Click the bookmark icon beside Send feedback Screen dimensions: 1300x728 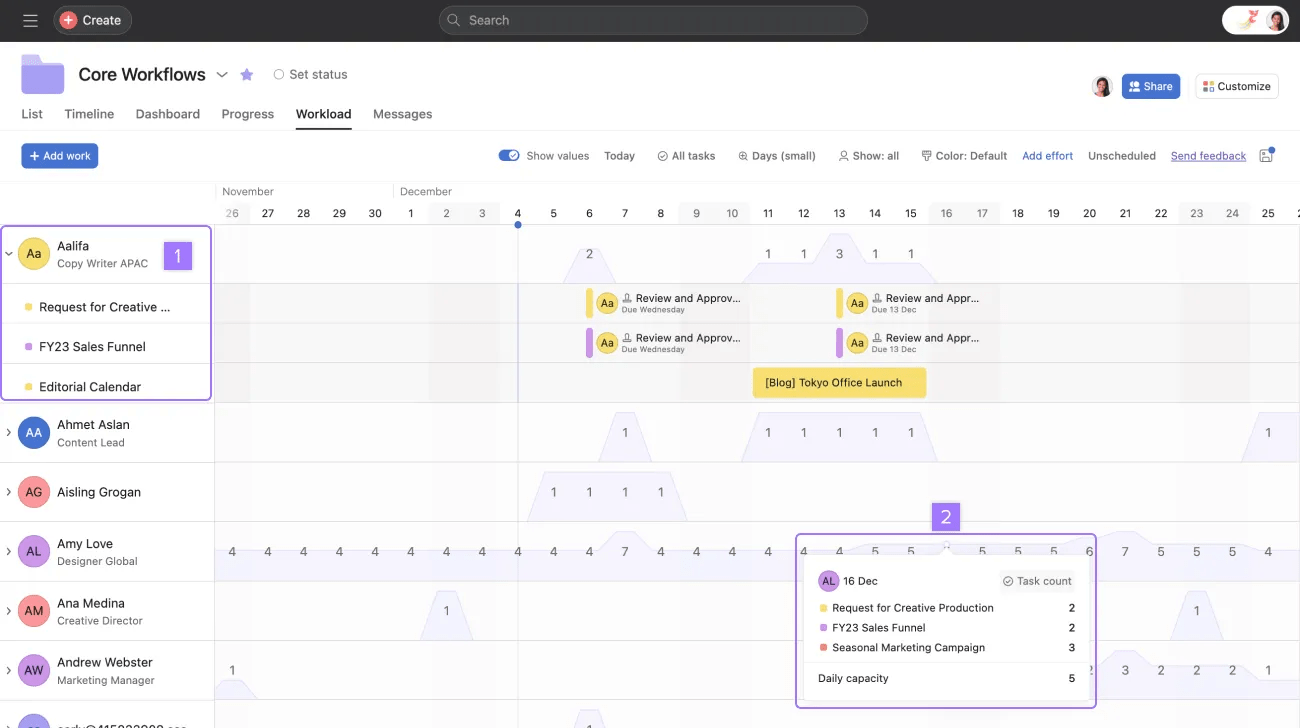click(x=1266, y=155)
